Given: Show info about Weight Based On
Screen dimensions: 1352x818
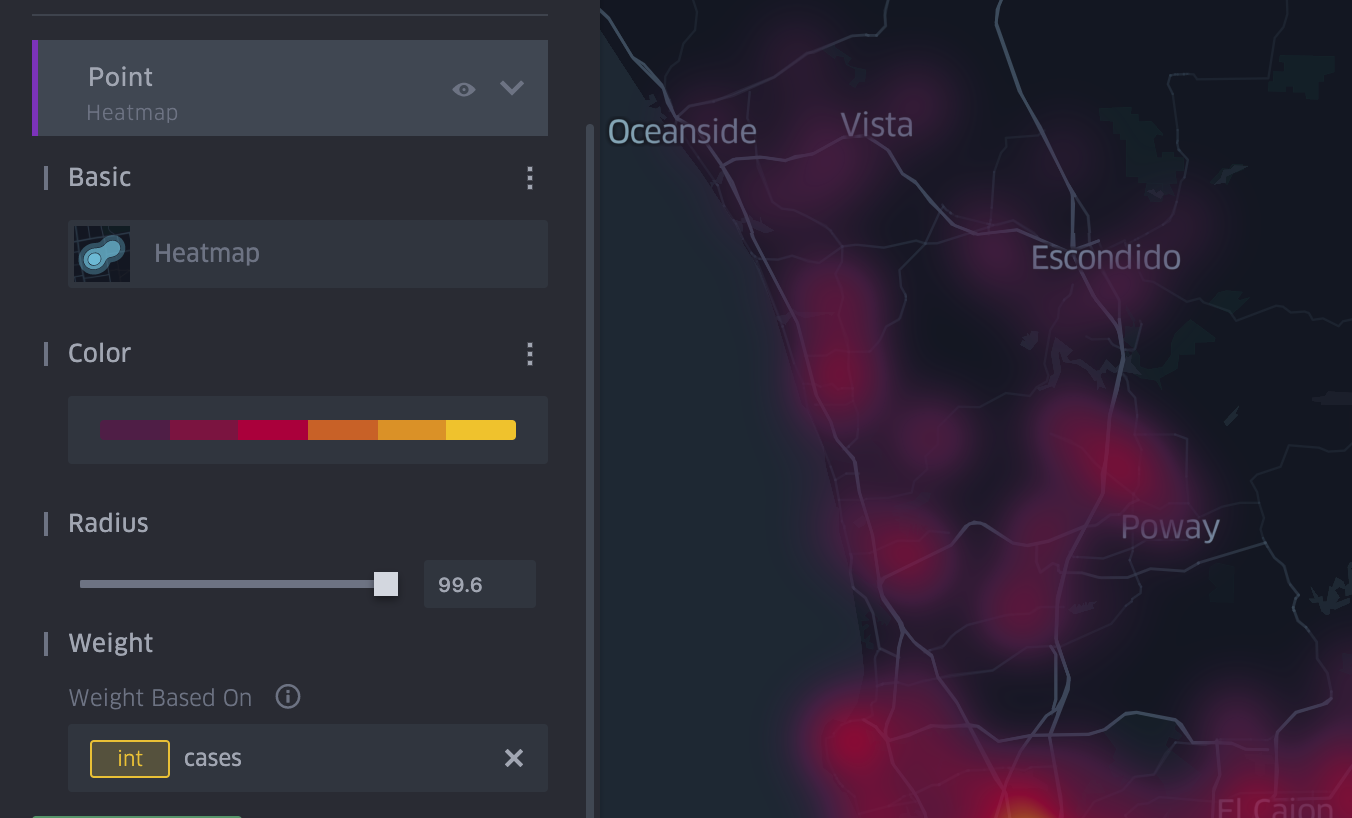Looking at the screenshot, I should coord(288,697).
